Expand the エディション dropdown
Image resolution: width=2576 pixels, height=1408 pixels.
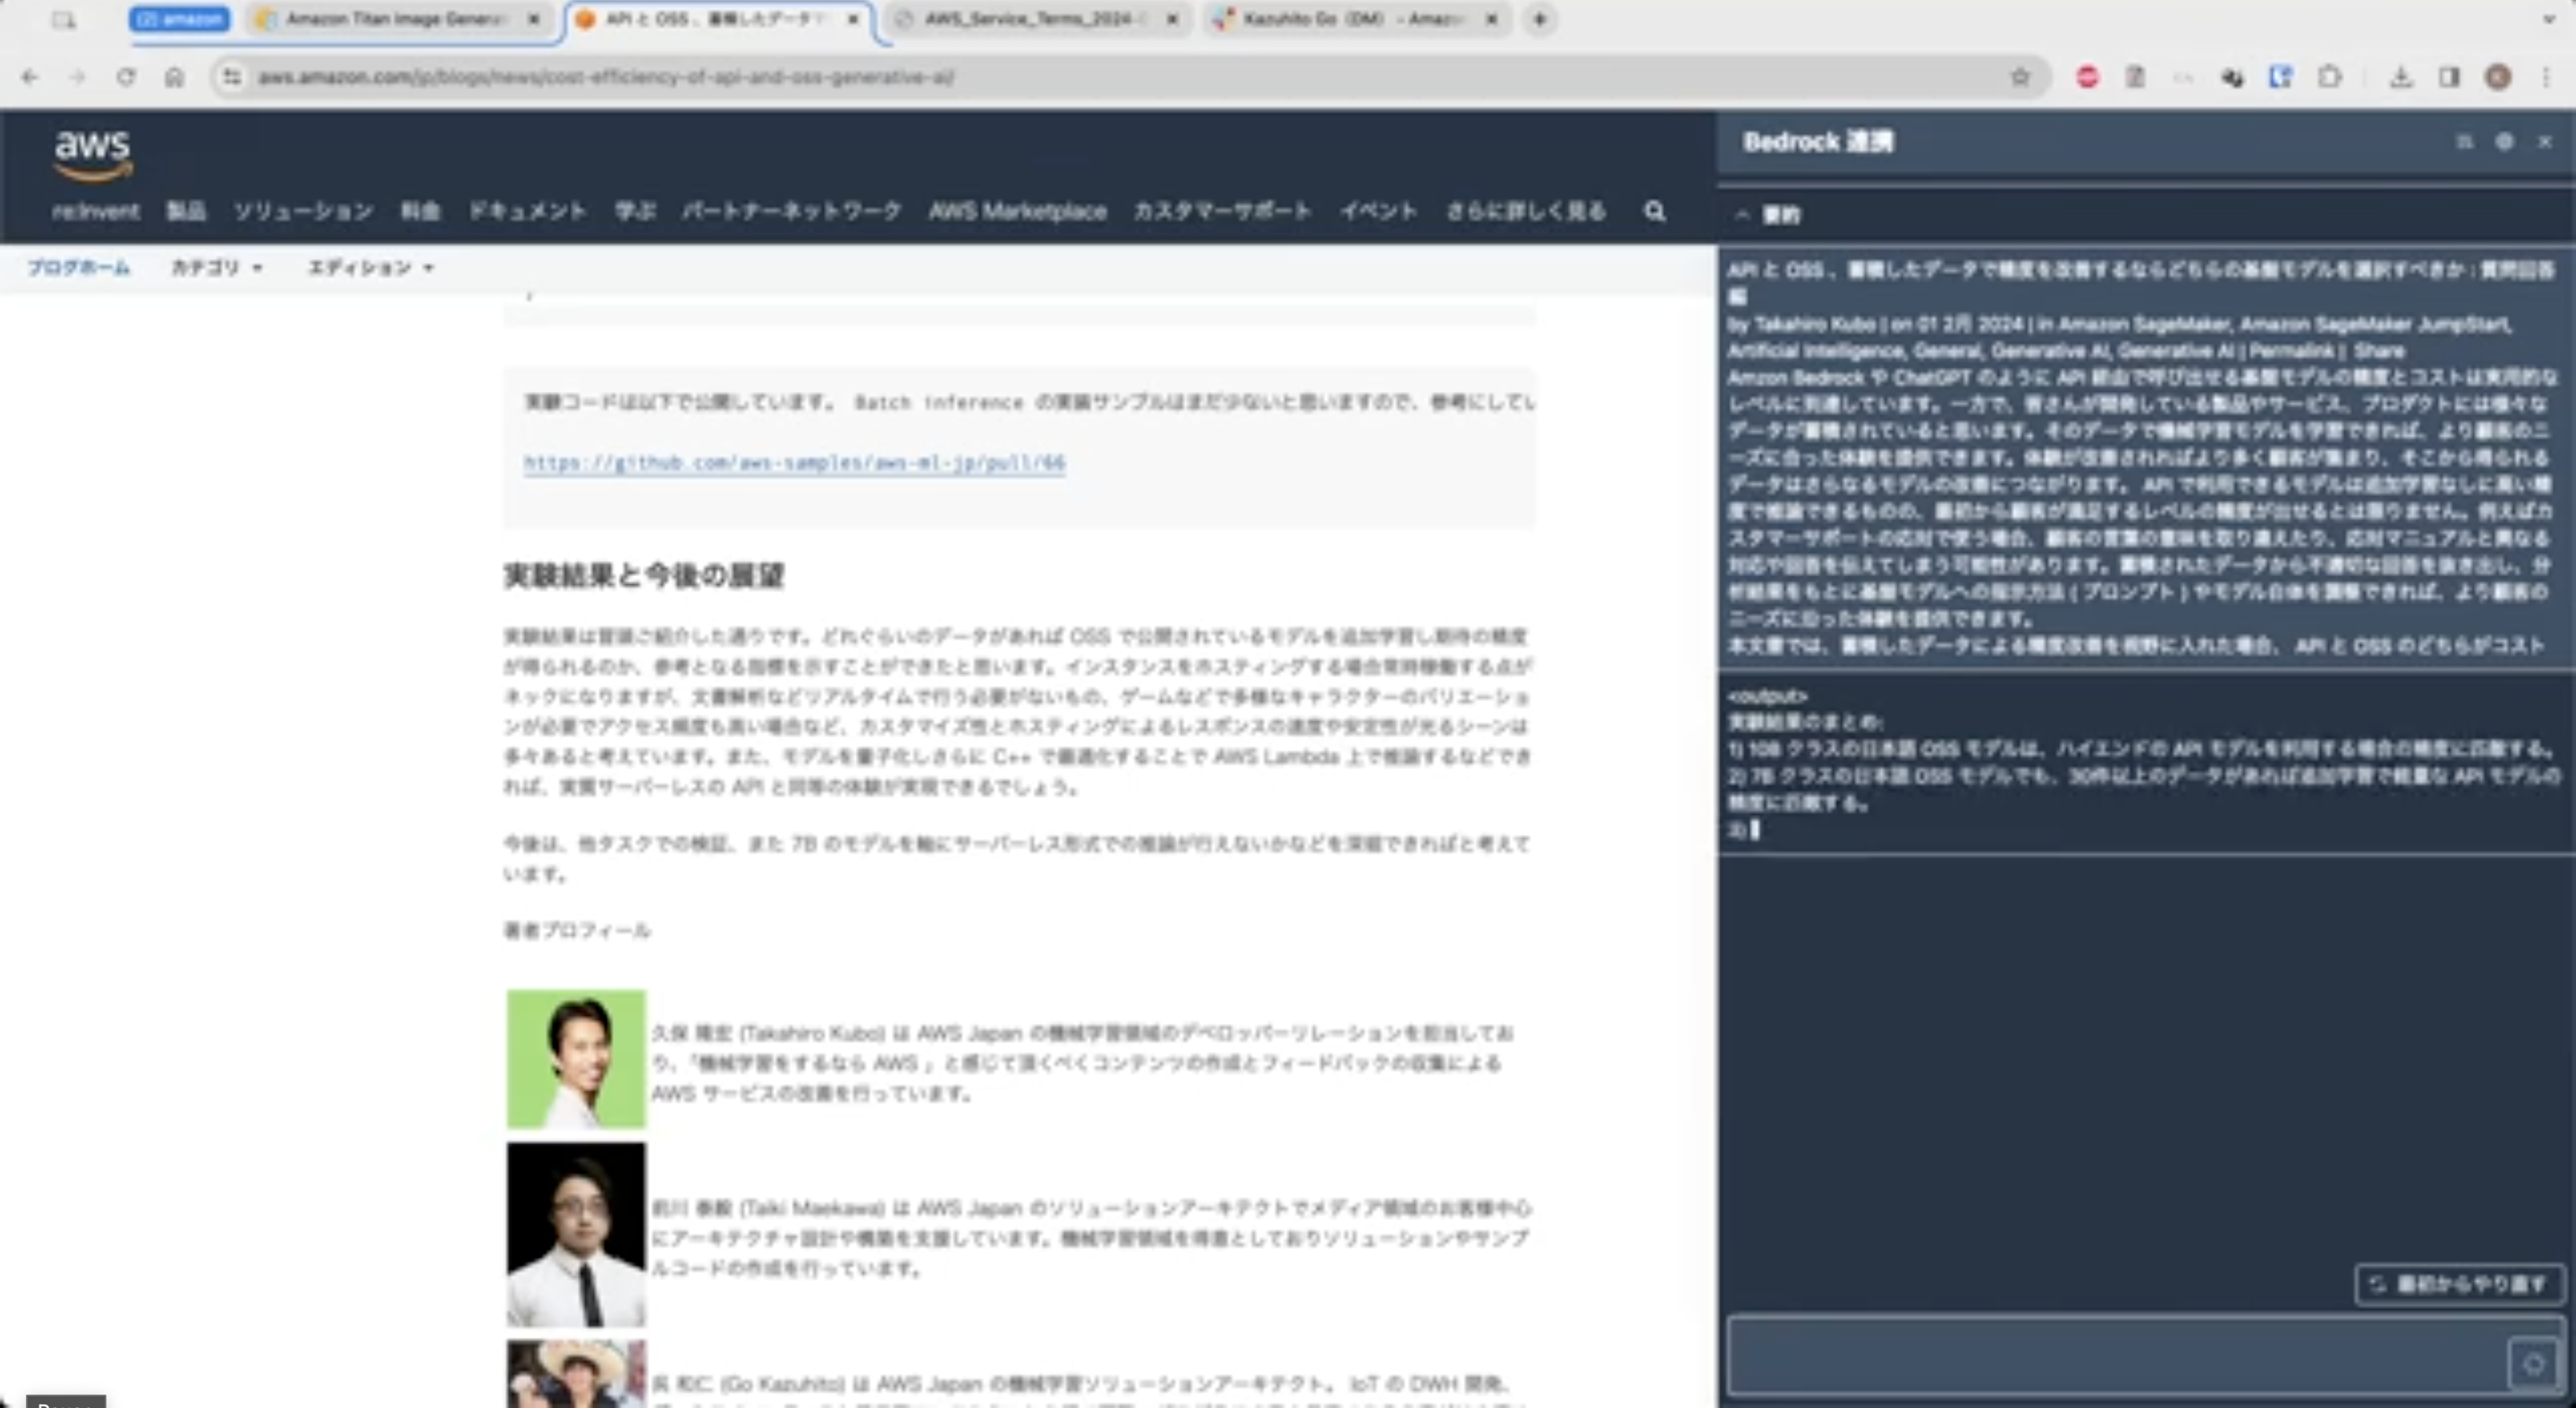[x=370, y=268]
